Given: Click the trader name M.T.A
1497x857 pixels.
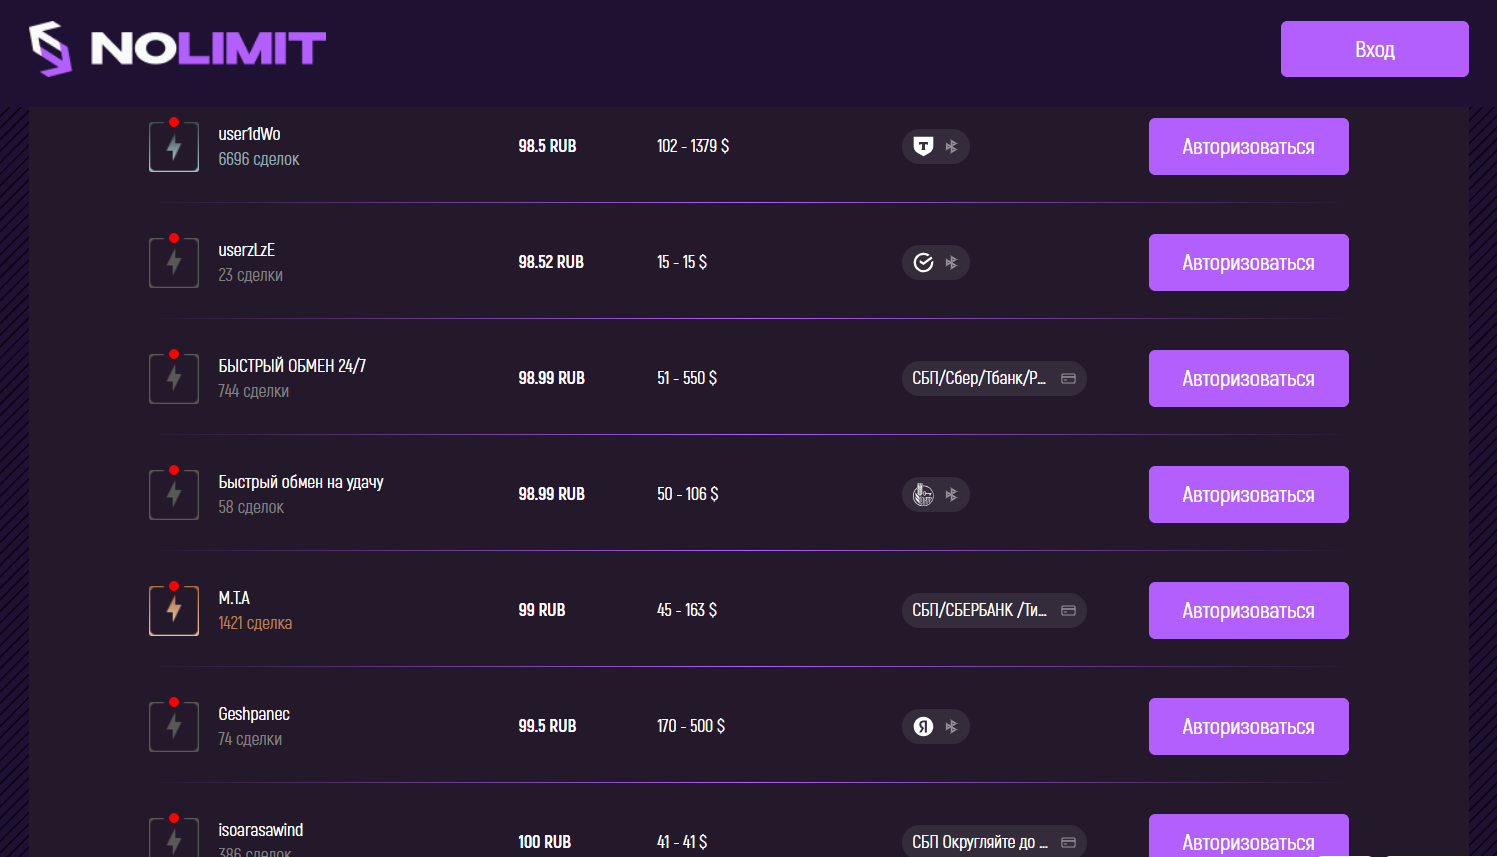Looking at the screenshot, I should tap(234, 598).
